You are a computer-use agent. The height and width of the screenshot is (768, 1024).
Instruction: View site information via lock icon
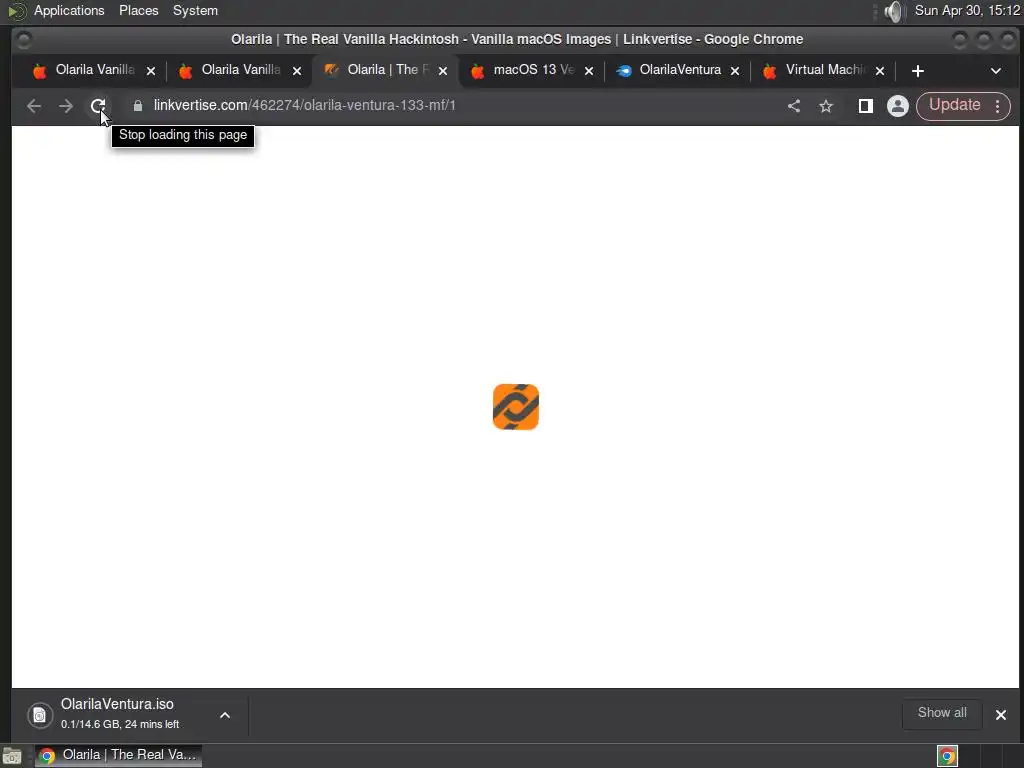click(x=138, y=106)
